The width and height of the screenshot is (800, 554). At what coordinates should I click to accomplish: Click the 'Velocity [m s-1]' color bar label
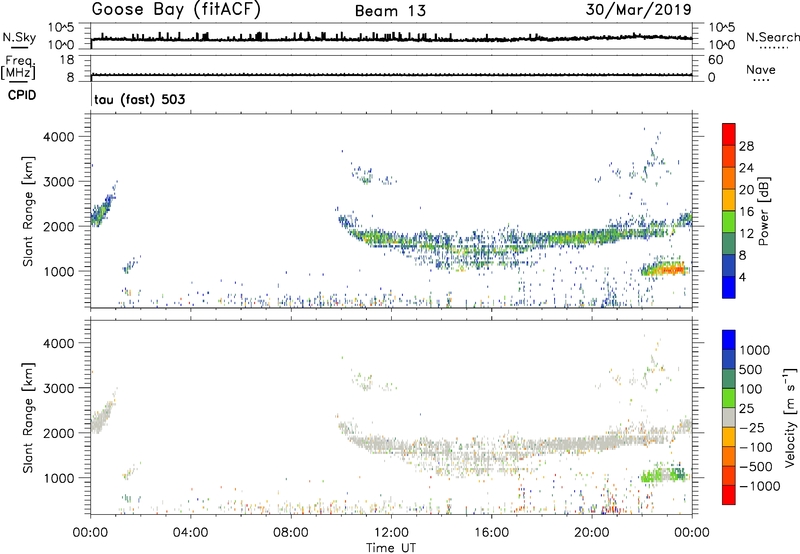790,417
